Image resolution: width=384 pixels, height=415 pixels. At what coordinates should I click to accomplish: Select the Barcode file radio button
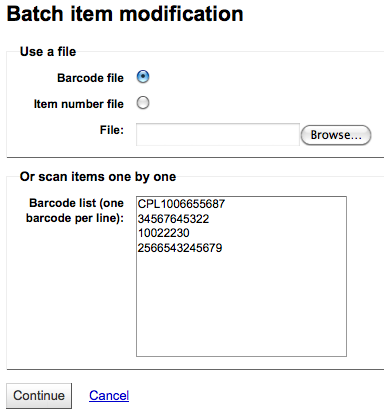point(143,77)
